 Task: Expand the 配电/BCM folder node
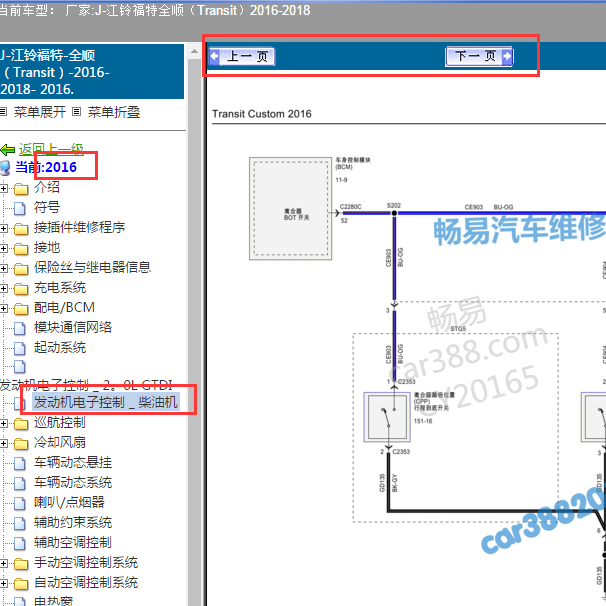[3, 308]
